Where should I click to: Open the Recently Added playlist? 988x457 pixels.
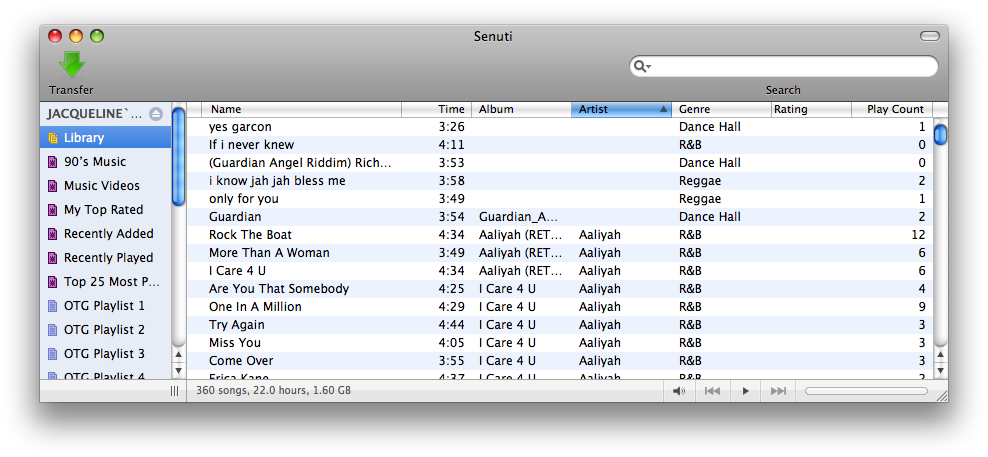point(108,234)
